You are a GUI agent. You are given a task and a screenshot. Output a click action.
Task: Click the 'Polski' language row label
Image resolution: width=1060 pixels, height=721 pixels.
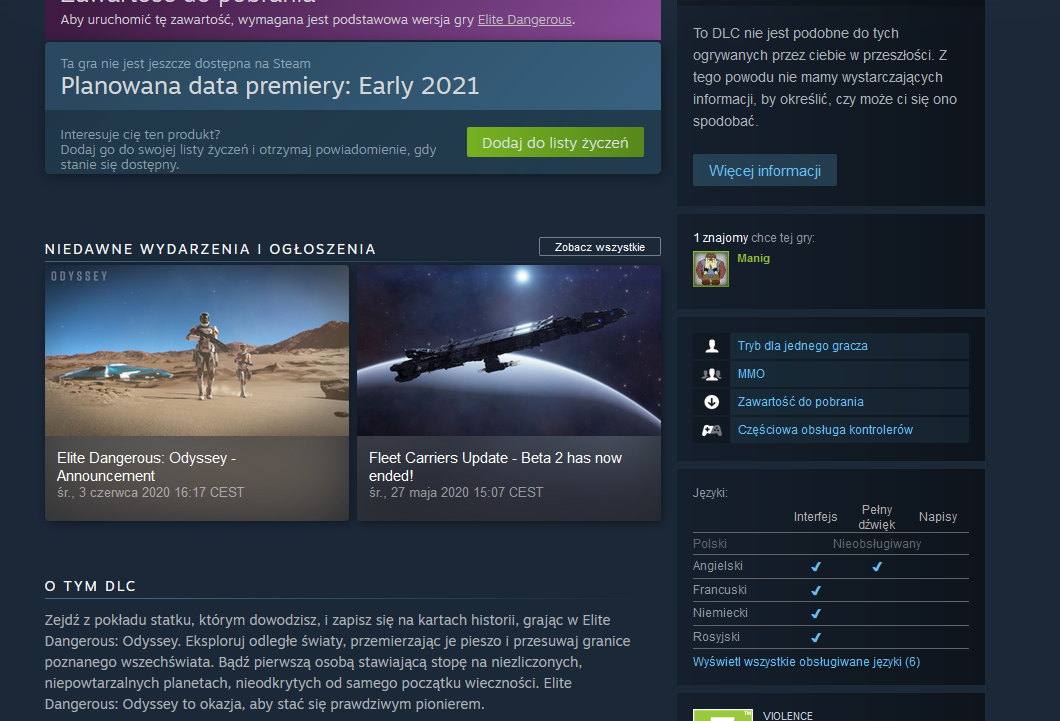pyautogui.click(x=710, y=544)
